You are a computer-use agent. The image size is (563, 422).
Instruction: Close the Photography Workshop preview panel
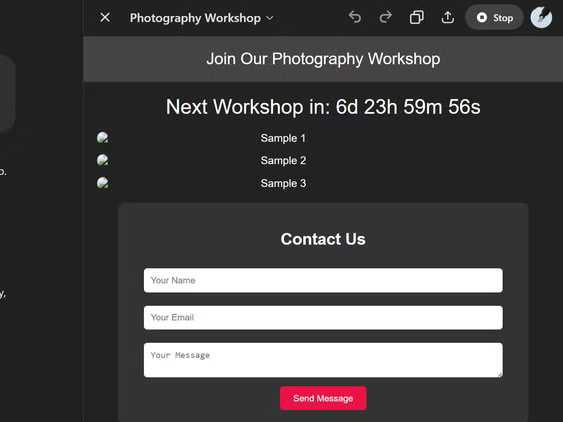105,17
